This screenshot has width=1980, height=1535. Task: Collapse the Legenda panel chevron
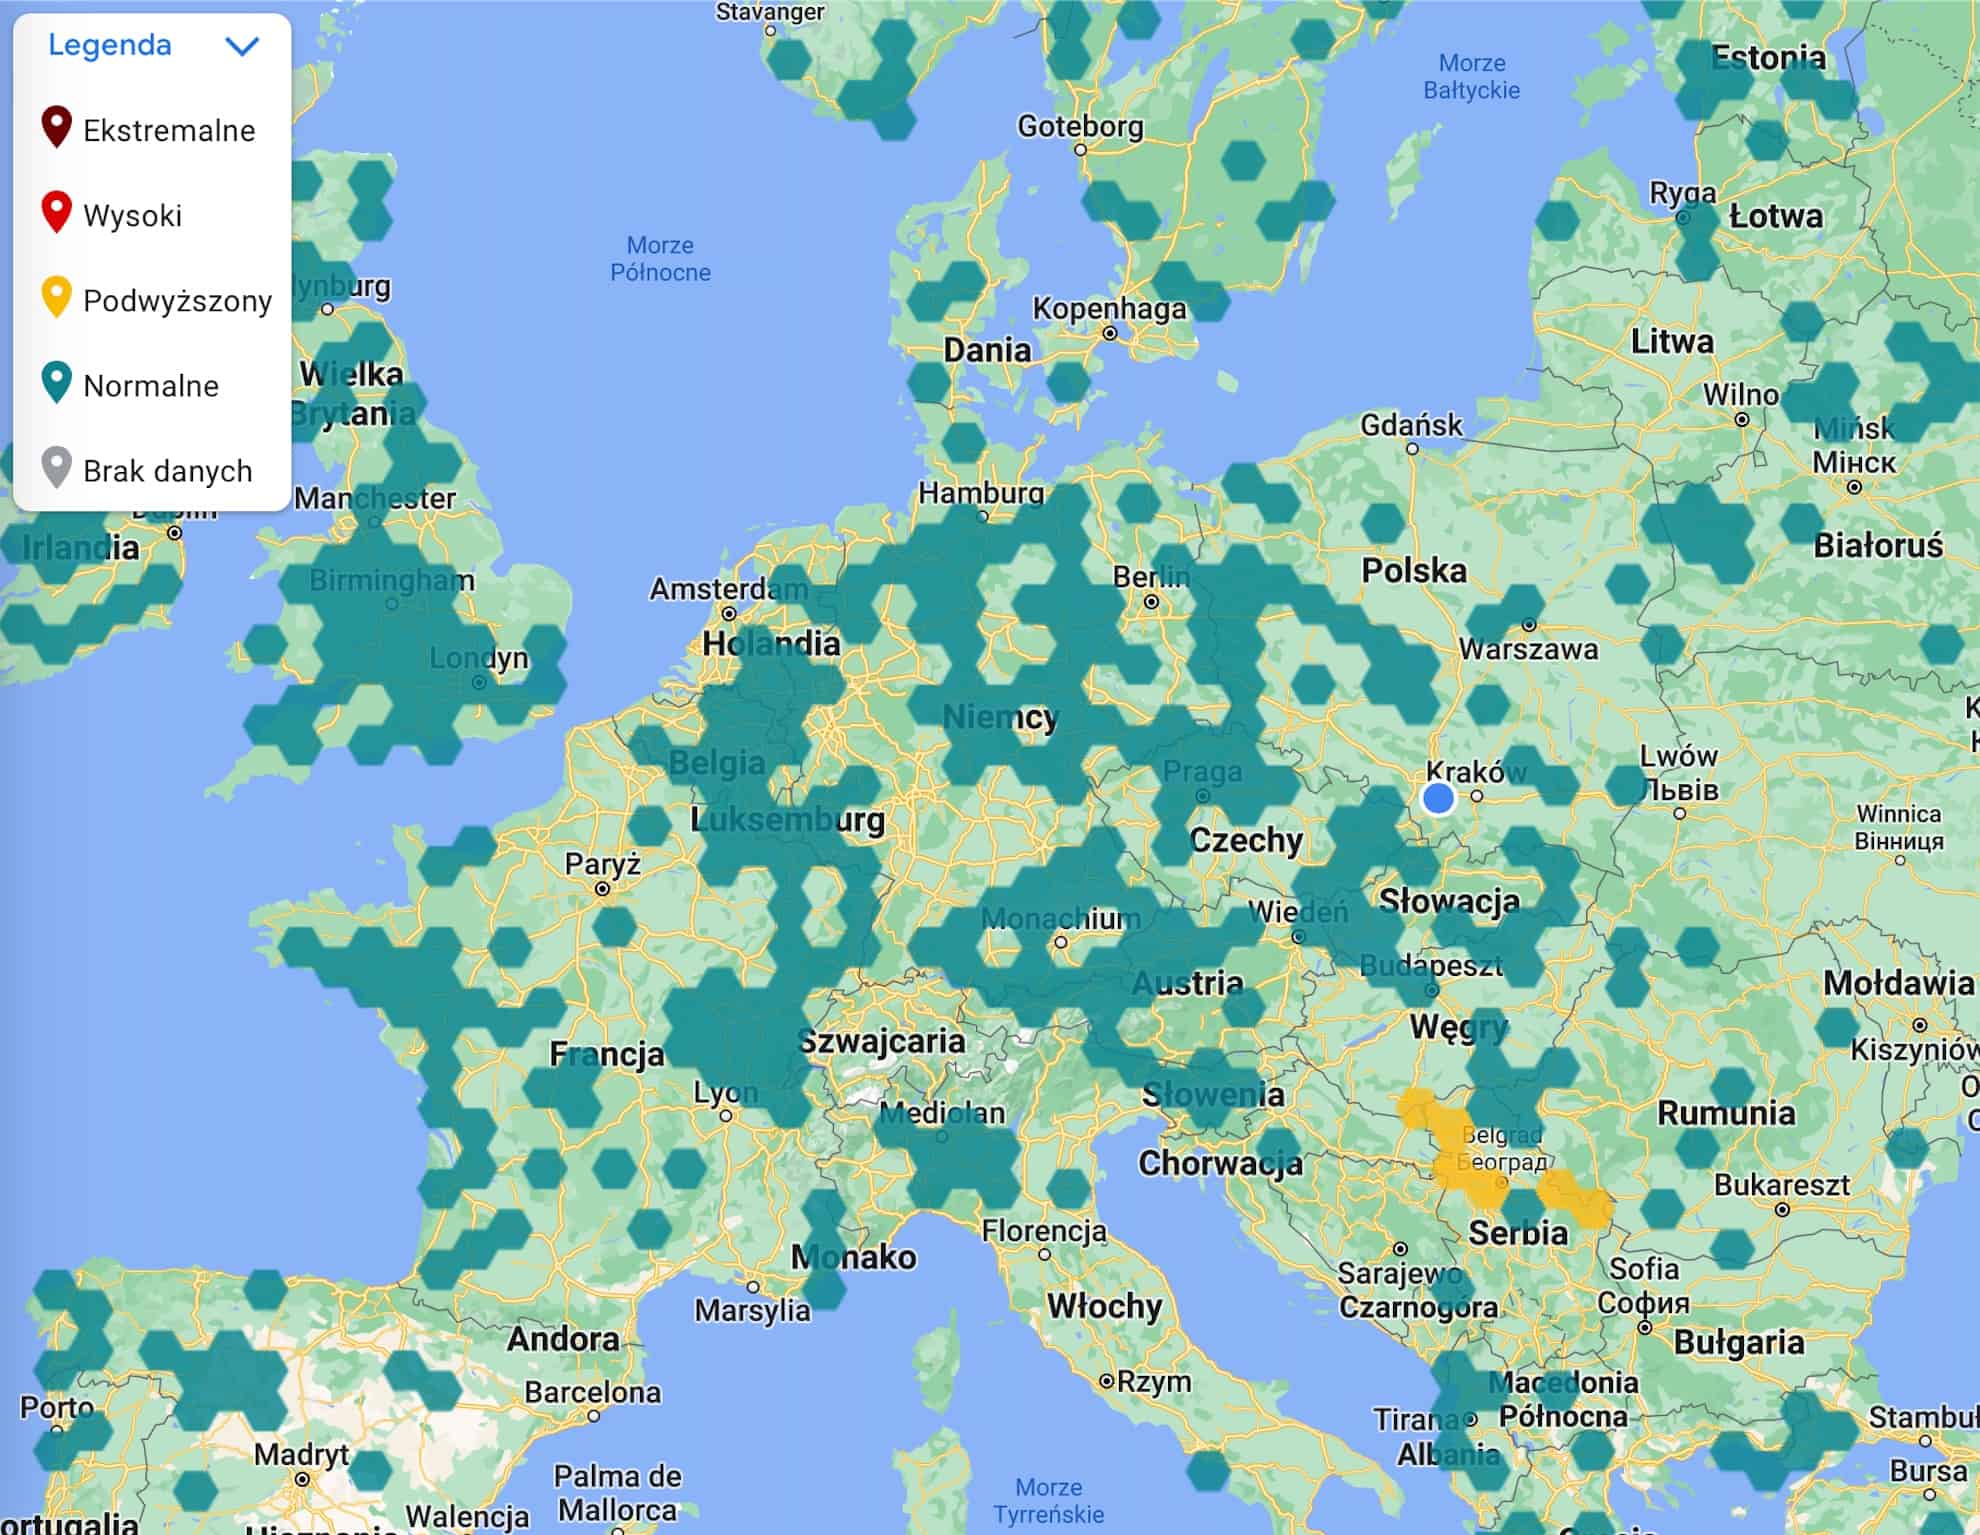pyautogui.click(x=242, y=46)
